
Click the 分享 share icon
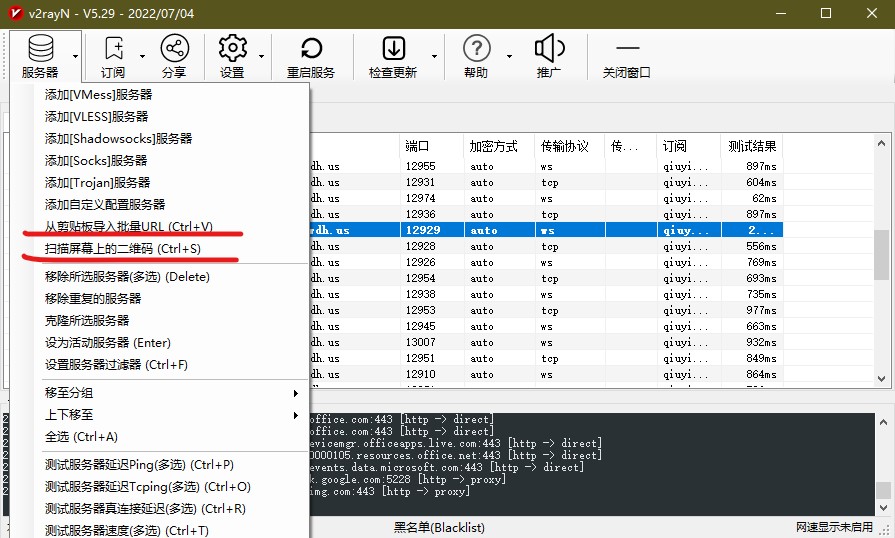click(174, 55)
